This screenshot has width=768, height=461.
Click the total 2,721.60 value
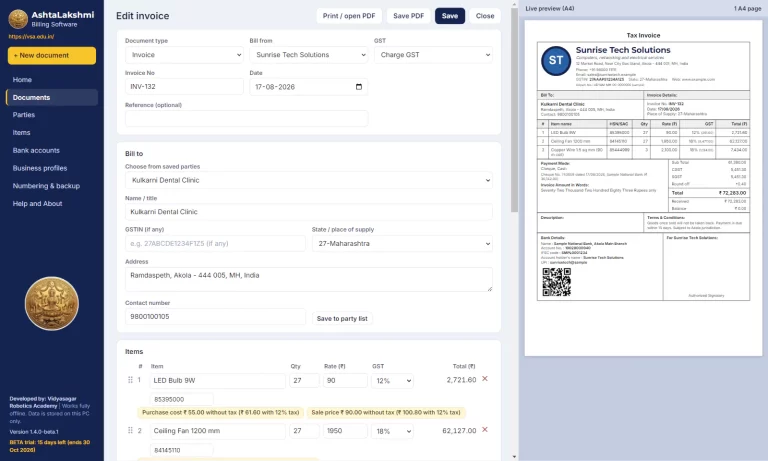point(461,380)
